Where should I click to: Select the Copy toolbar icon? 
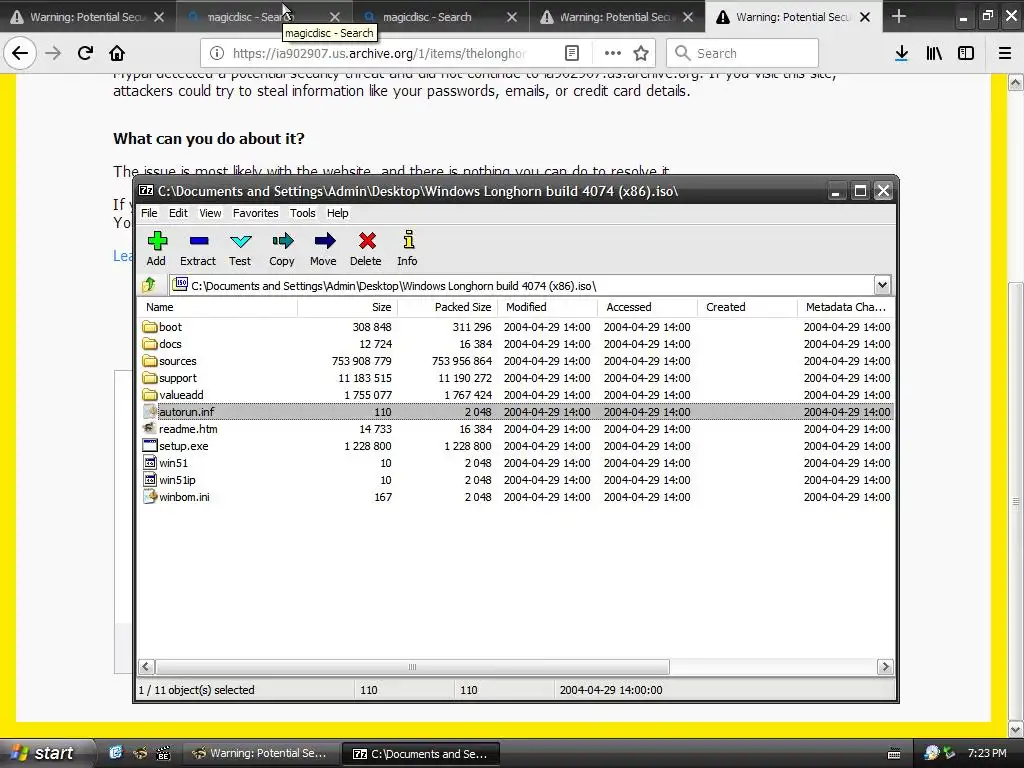pyautogui.click(x=282, y=241)
